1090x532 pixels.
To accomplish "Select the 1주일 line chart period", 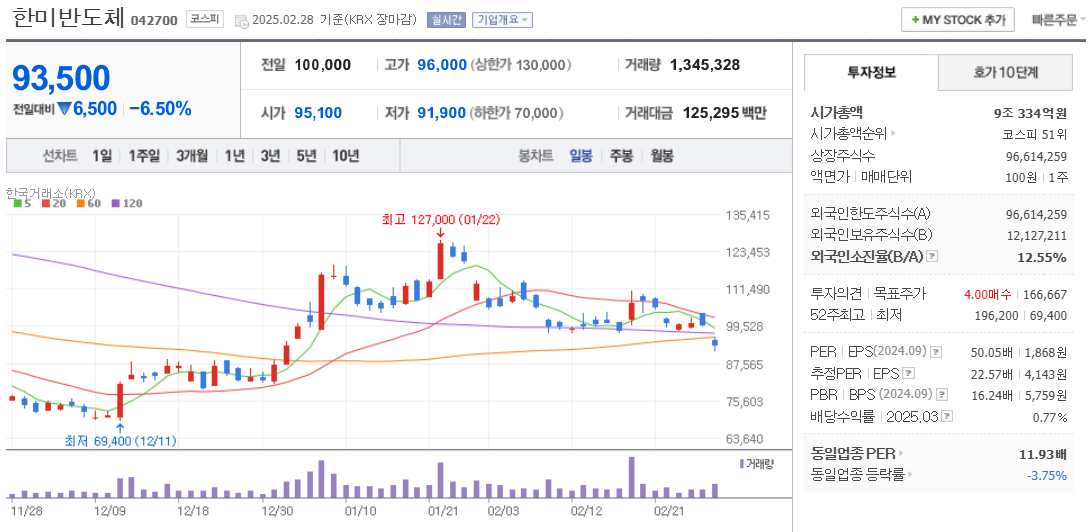I will pyautogui.click(x=144, y=156).
